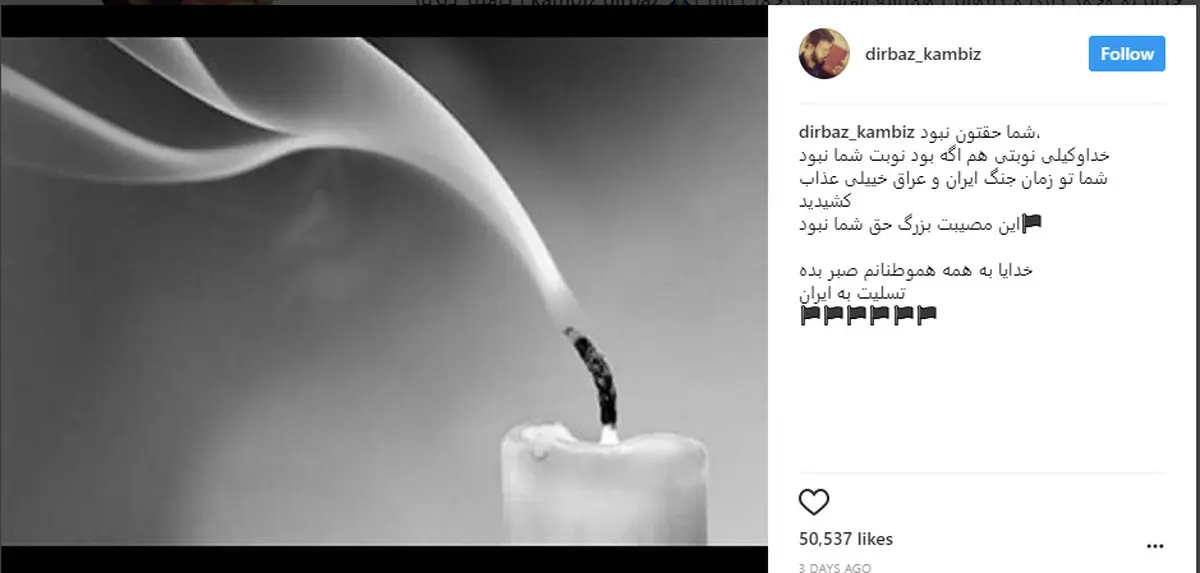Image resolution: width=1200 pixels, height=573 pixels.
Task: Open the 3 DAYS AGO timestamp
Action: 835,568
